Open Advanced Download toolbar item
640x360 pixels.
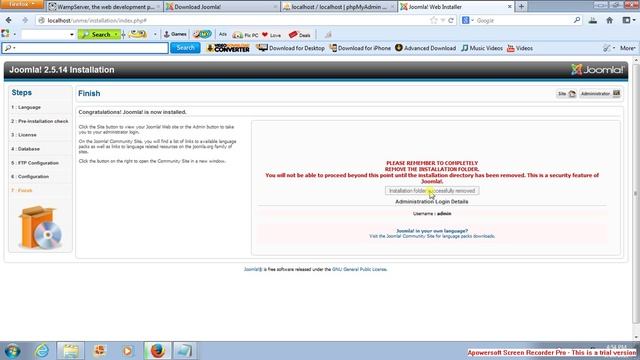[x=426, y=48]
